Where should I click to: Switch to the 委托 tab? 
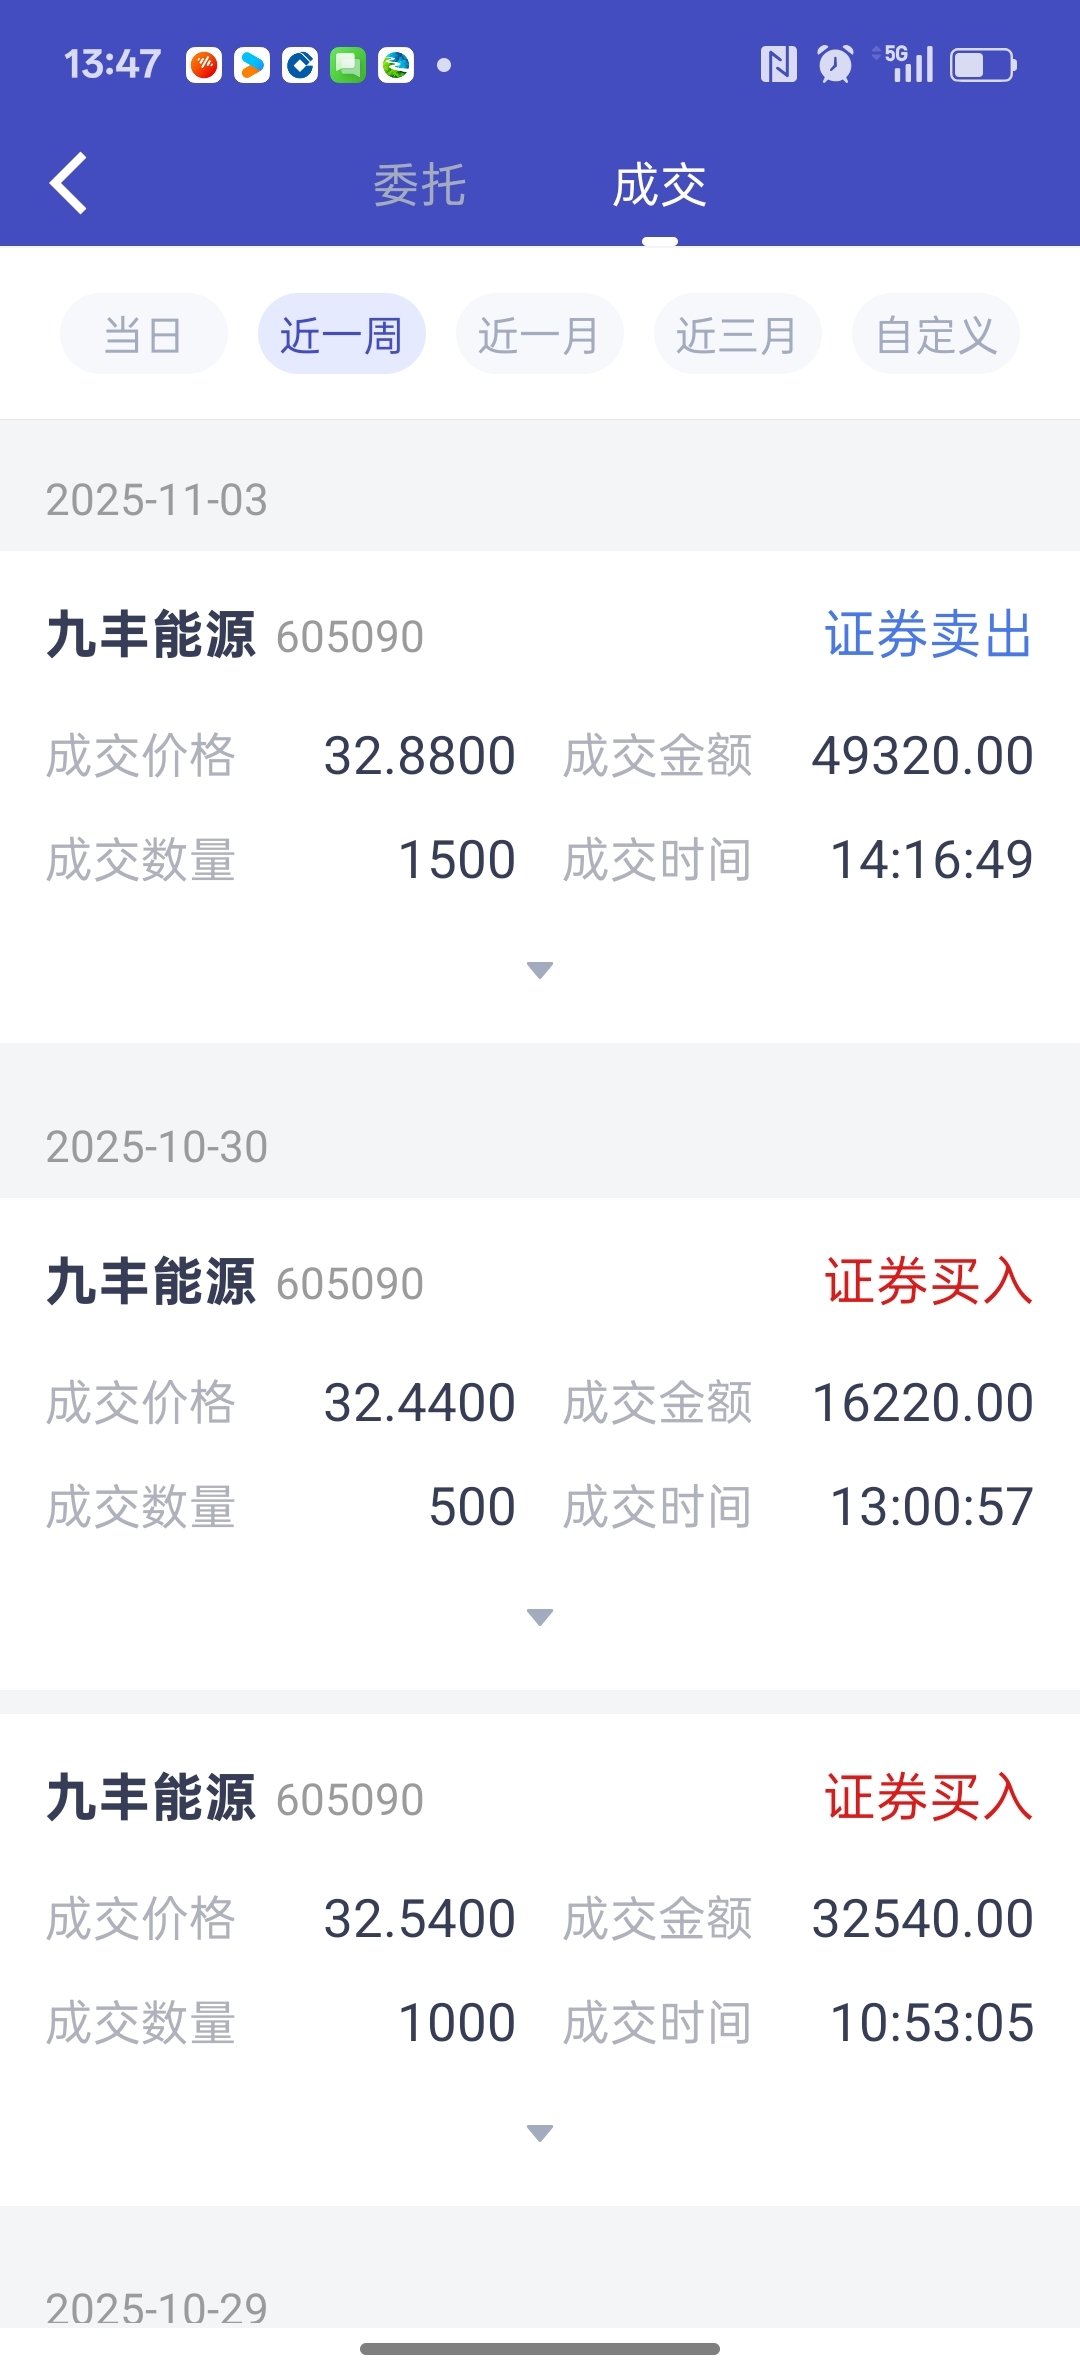[x=420, y=186]
